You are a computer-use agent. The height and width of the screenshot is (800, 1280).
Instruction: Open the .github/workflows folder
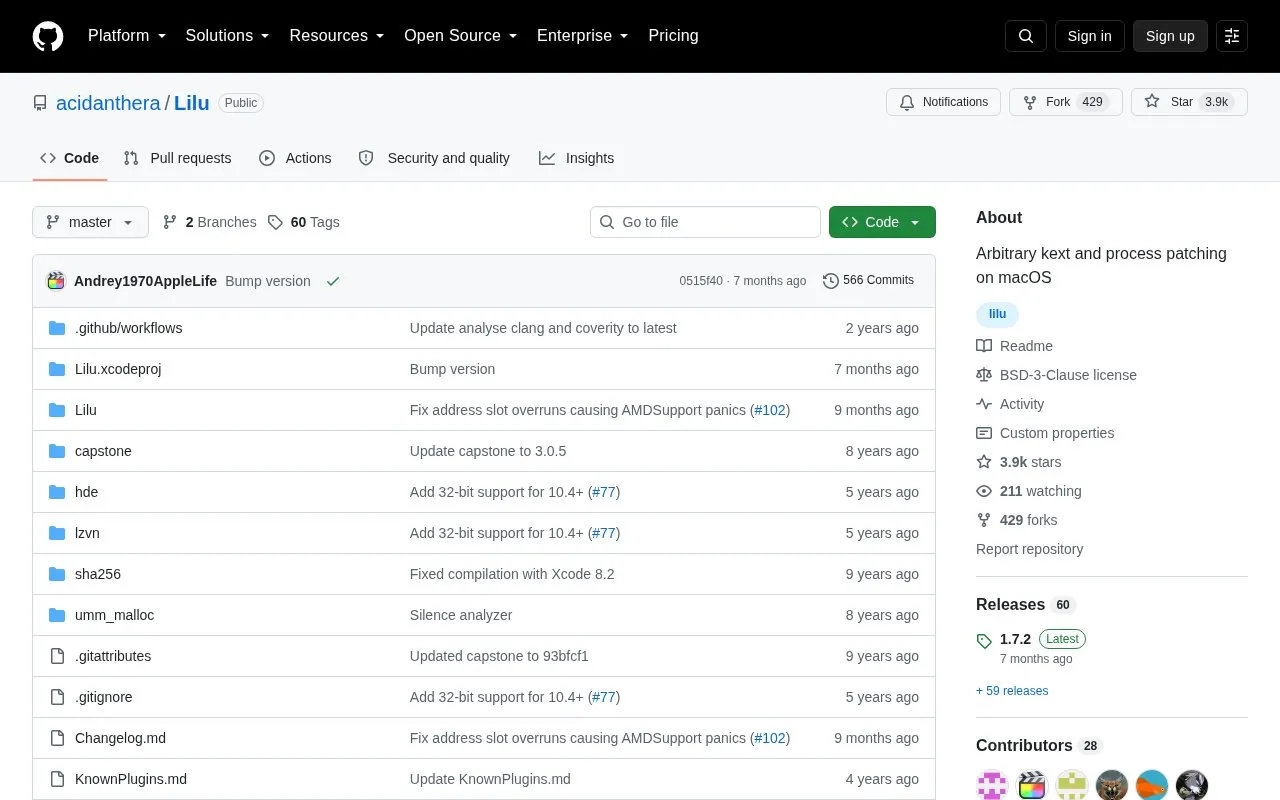[128, 328]
